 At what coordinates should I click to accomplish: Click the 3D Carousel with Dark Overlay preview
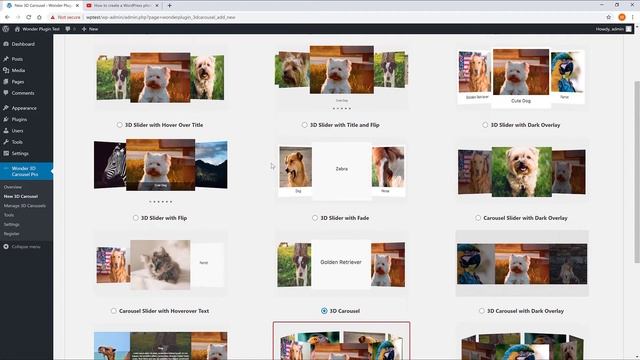pos(522,264)
